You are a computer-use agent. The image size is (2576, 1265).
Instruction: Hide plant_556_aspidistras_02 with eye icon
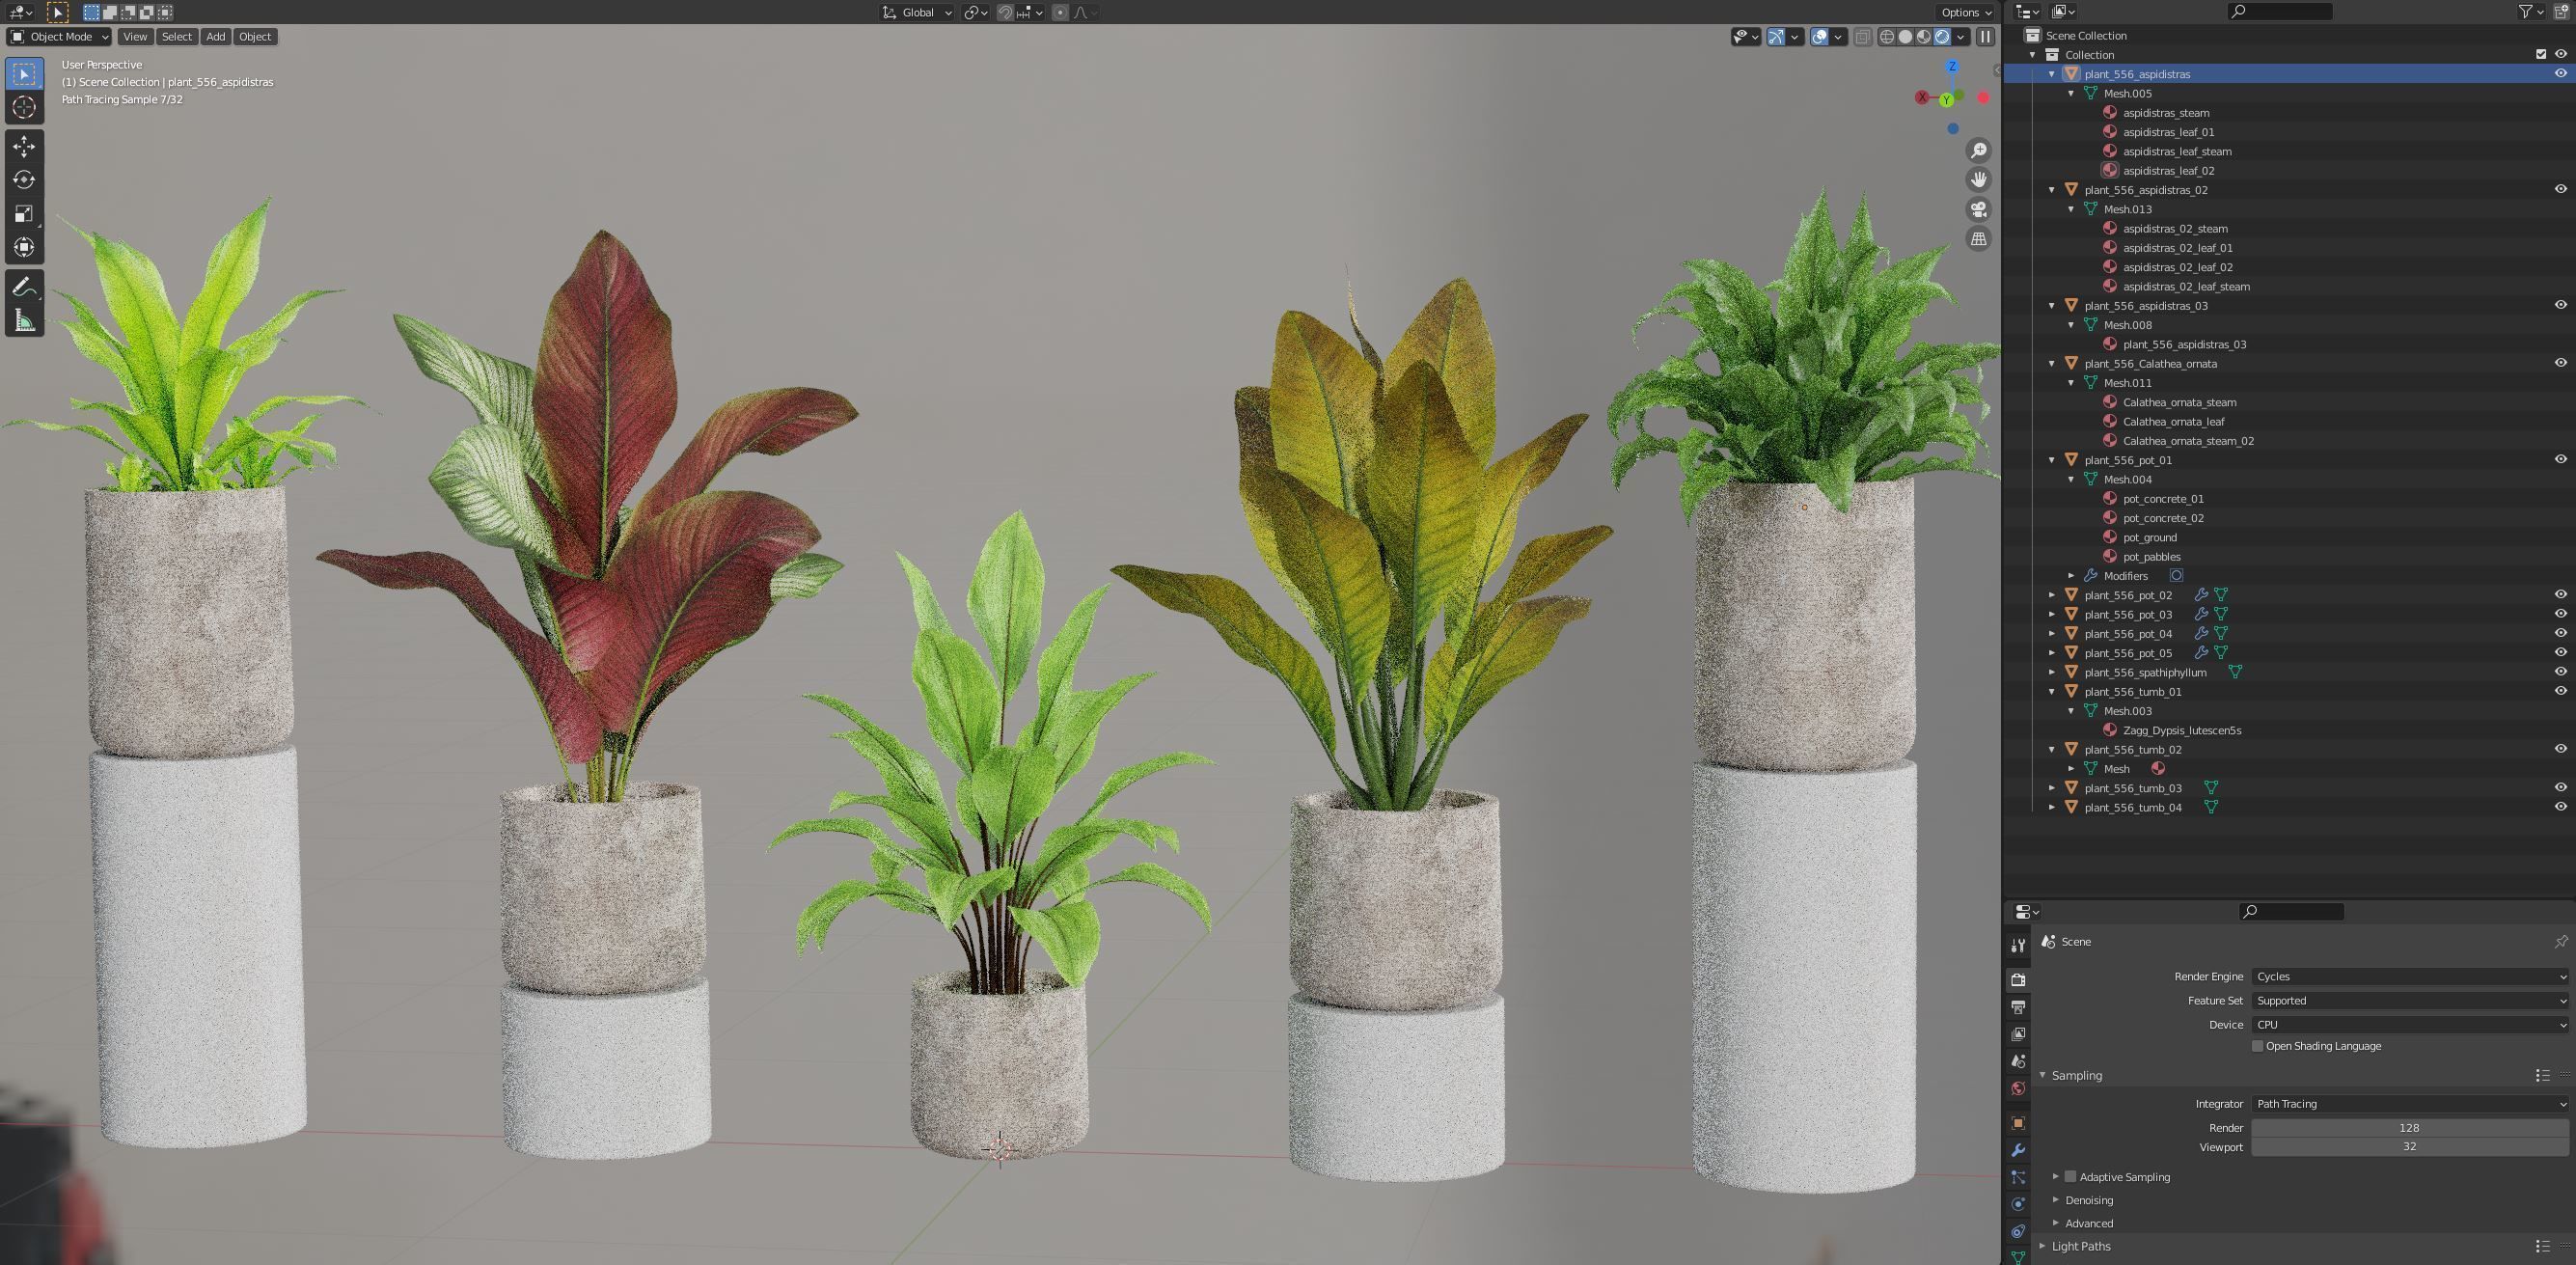click(x=2560, y=189)
